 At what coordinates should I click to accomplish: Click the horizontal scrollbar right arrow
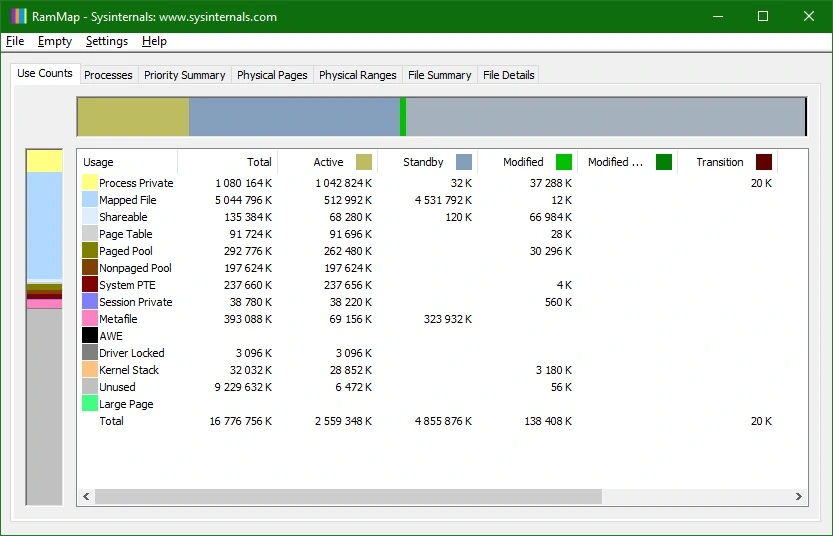[x=798, y=496]
